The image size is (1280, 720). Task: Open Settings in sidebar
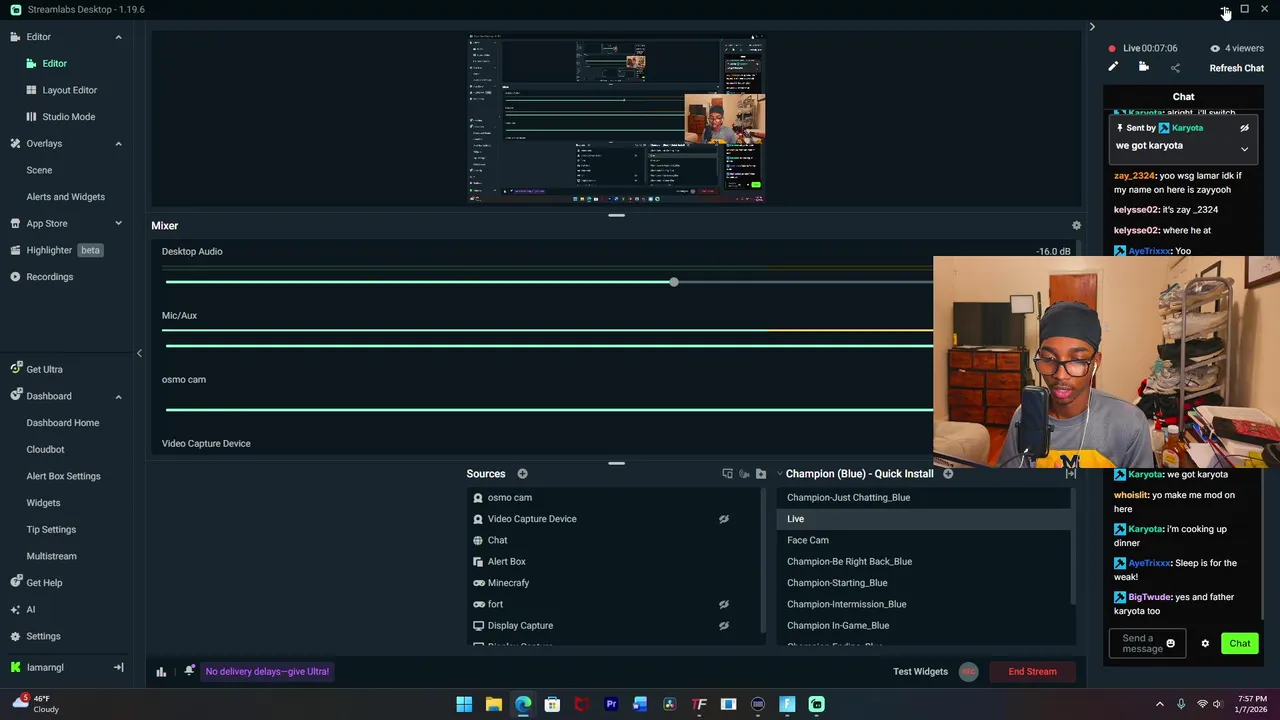pos(43,636)
